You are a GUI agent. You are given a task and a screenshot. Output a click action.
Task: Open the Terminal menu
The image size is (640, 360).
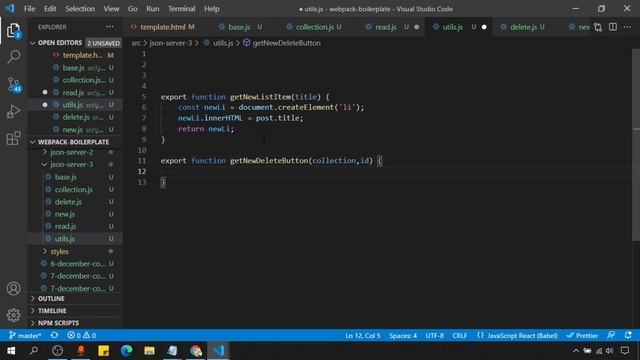click(x=182, y=9)
